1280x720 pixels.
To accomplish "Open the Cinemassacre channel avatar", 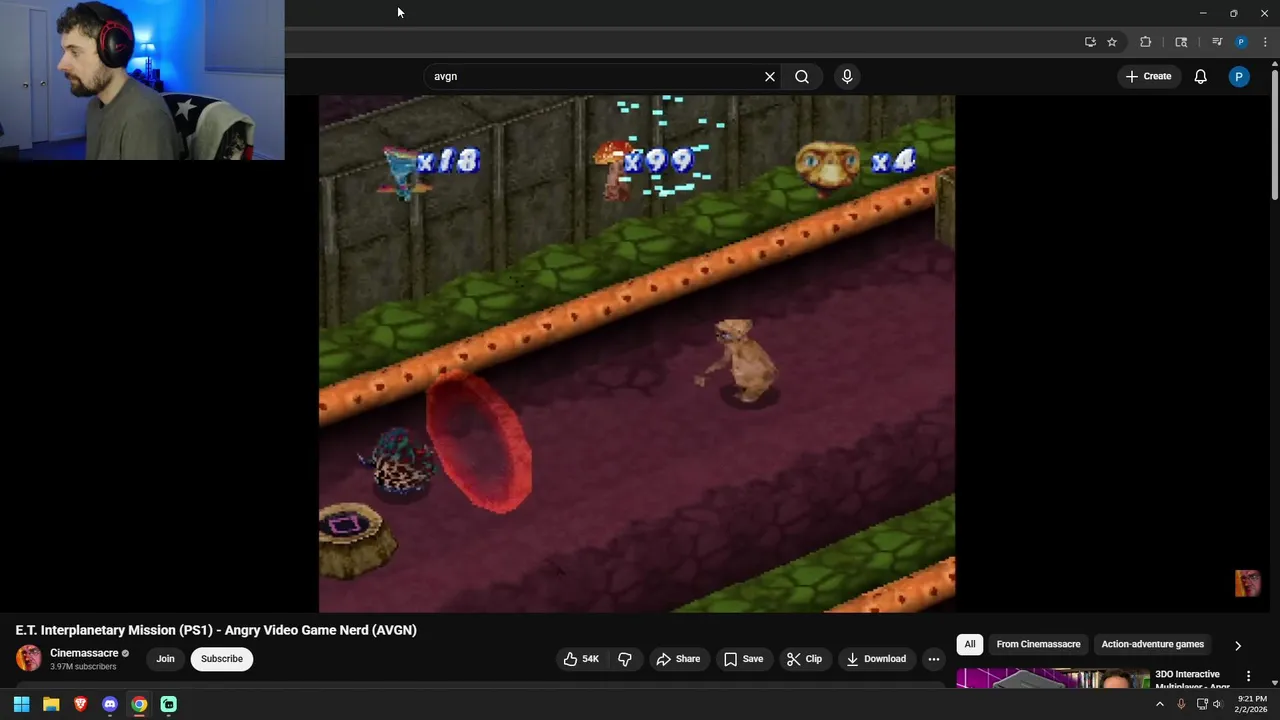I will point(29,658).
